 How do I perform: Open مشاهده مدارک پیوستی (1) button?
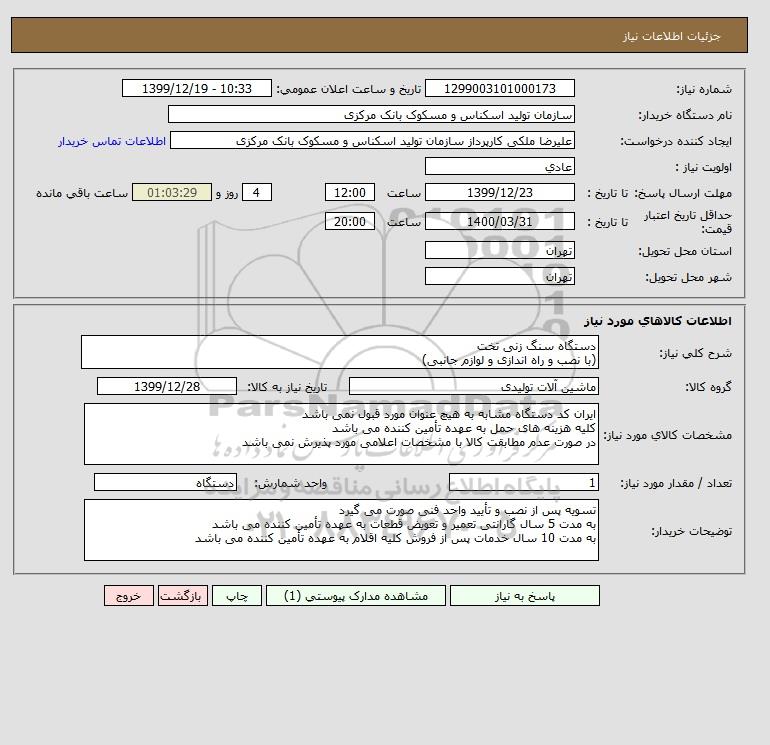click(356, 596)
